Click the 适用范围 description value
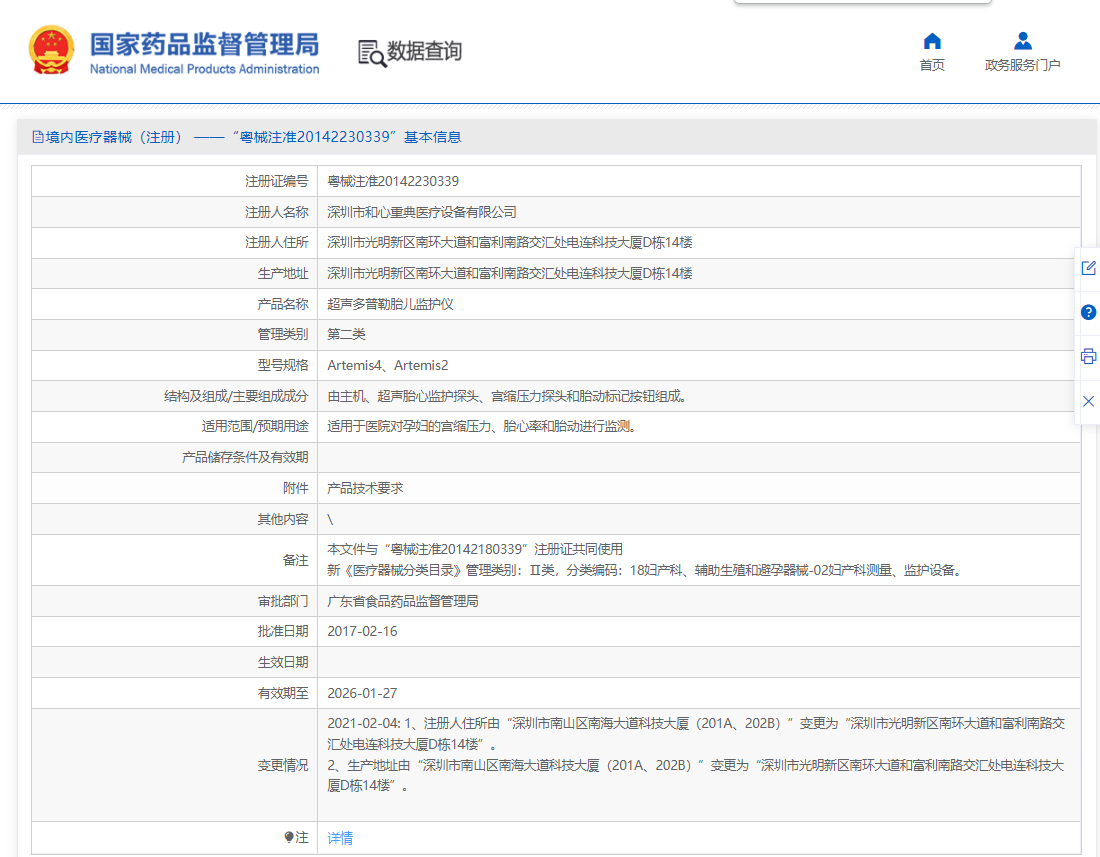This screenshot has width=1100, height=857. pos(483,426)
